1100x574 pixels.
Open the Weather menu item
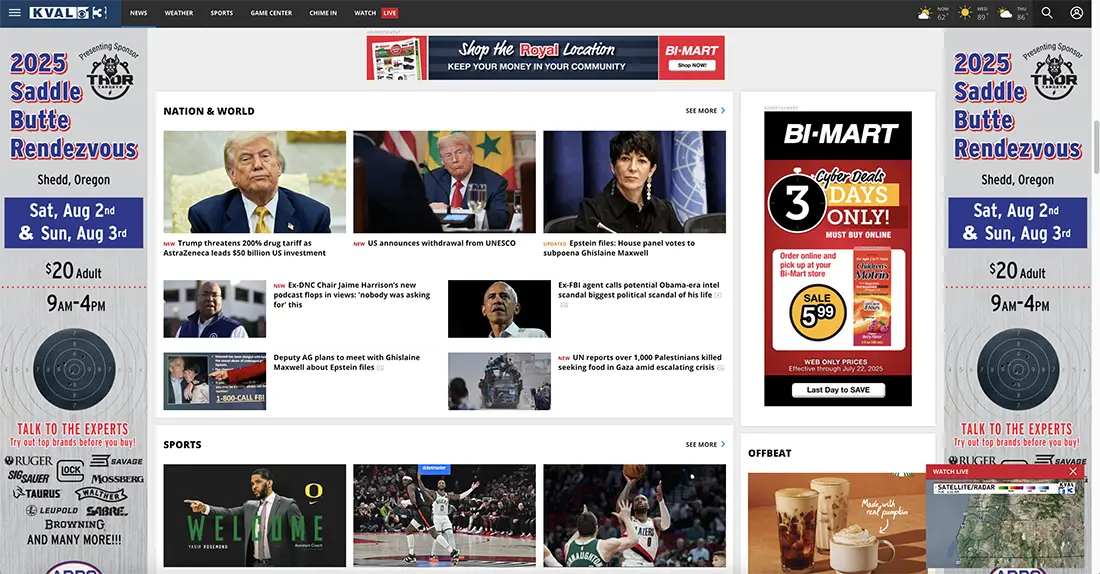pos(179,13)
